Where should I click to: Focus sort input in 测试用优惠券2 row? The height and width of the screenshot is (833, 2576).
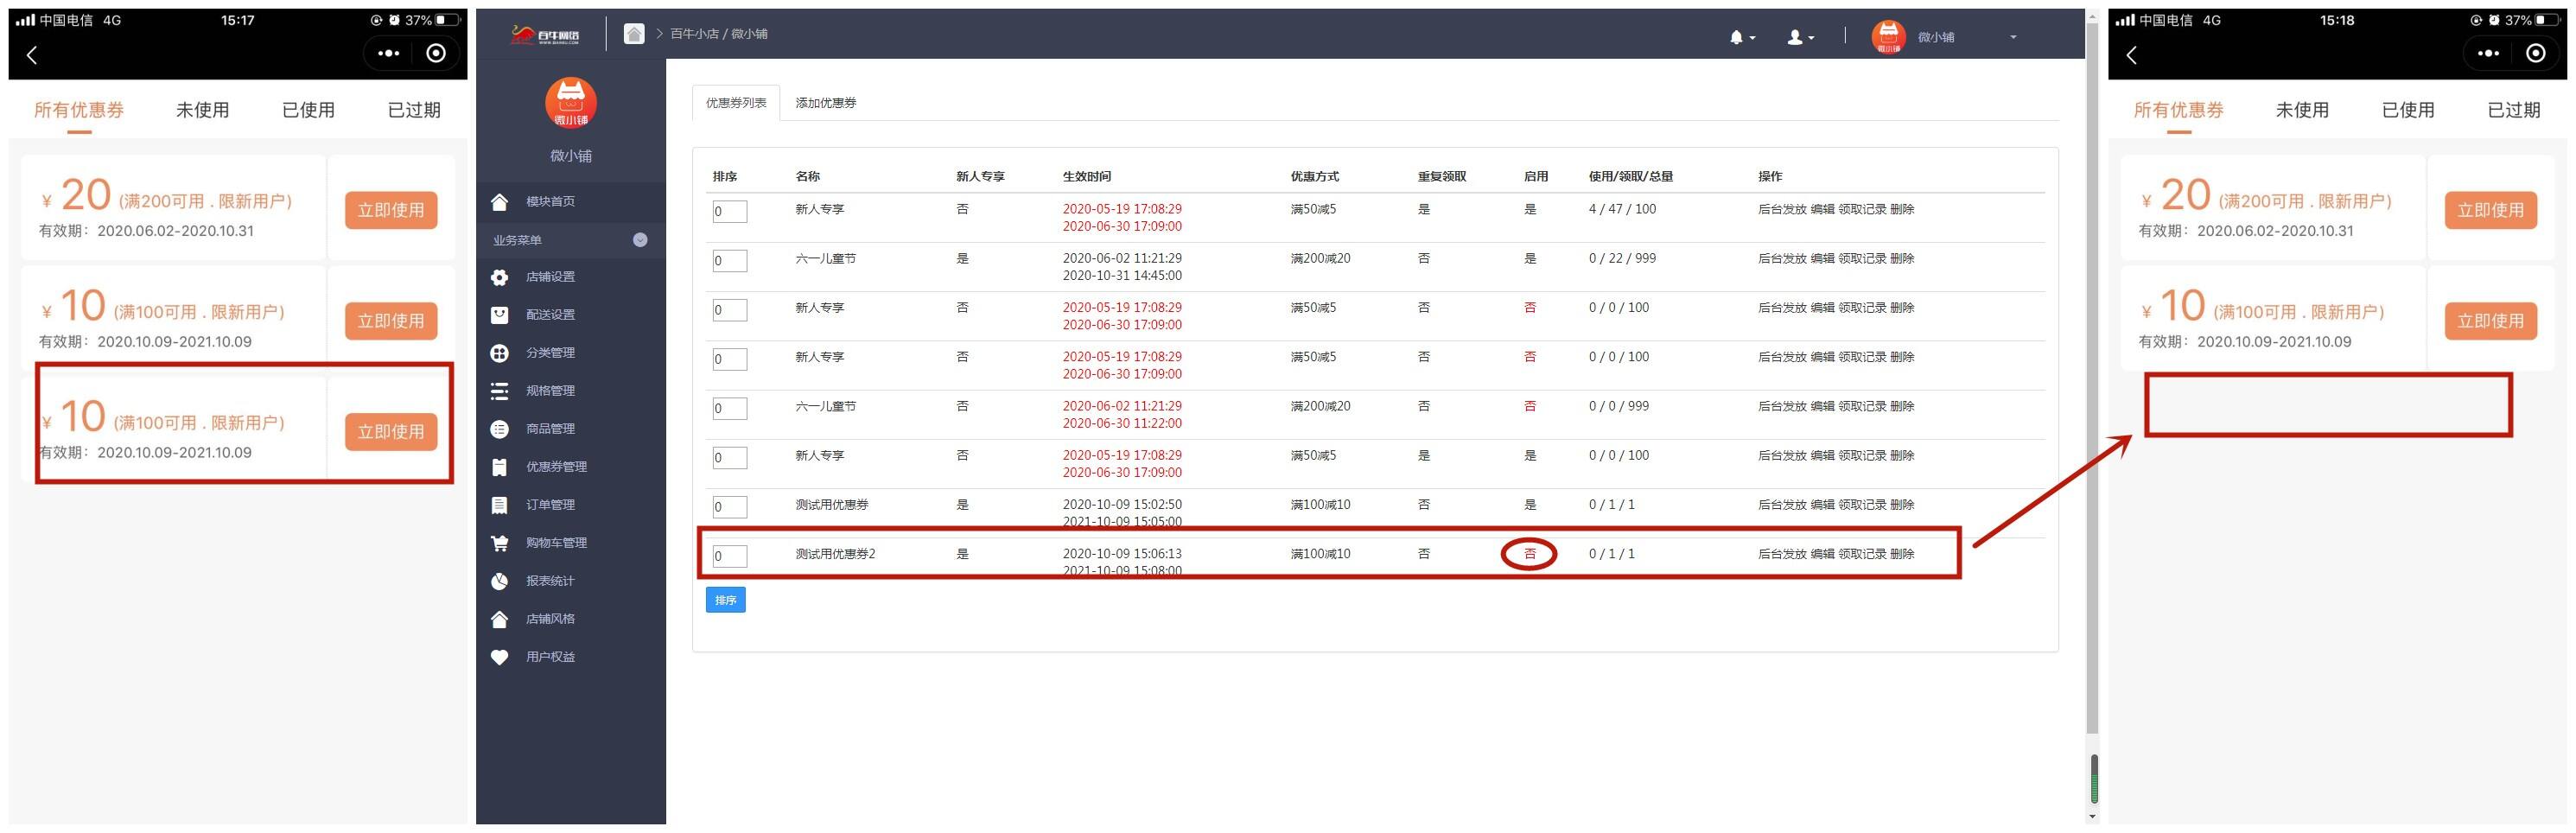tap(730, 556)
